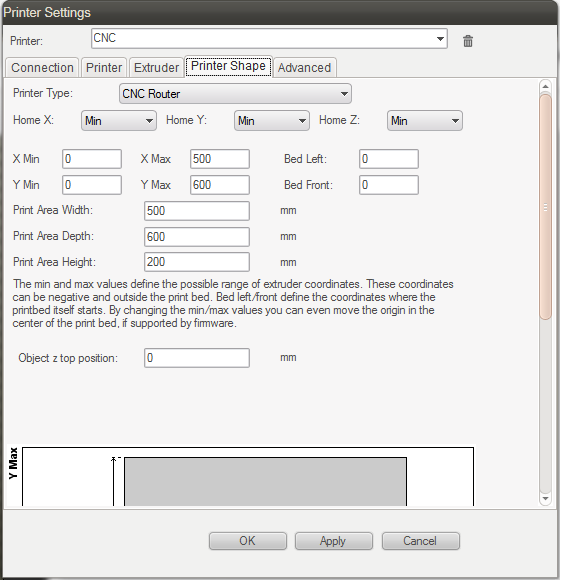
Task: Click the X Max input field
Action: pyautogui.click(x=221, y=160)
